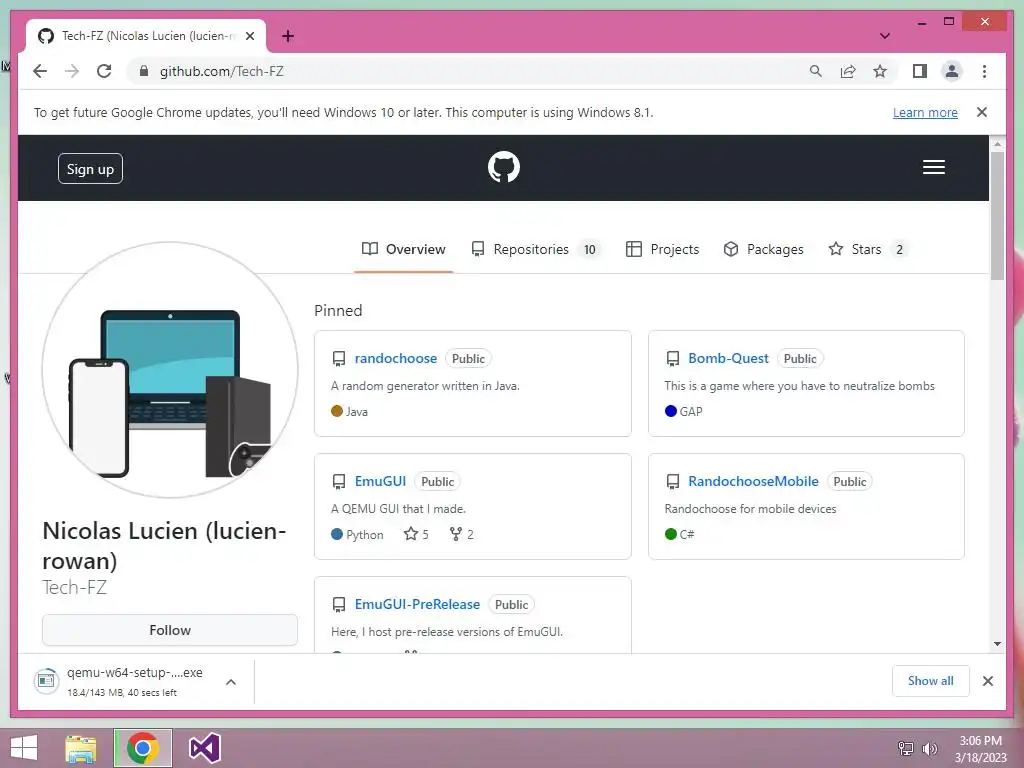Open the volume tray icon
This screenshot has height=768, width=1024.
click(929, 748)
